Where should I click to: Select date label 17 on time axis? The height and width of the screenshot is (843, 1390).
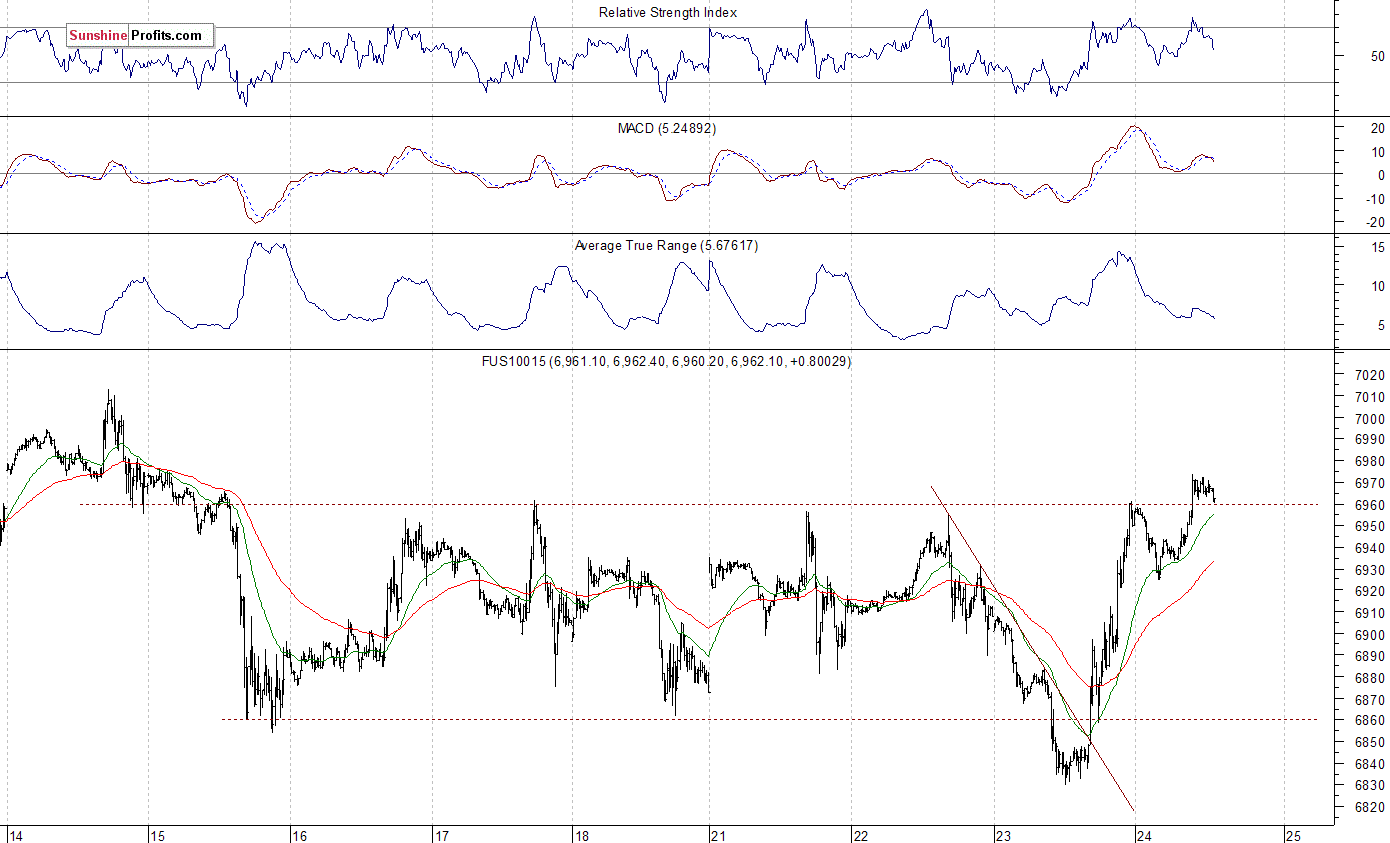[x=442, y=835]
